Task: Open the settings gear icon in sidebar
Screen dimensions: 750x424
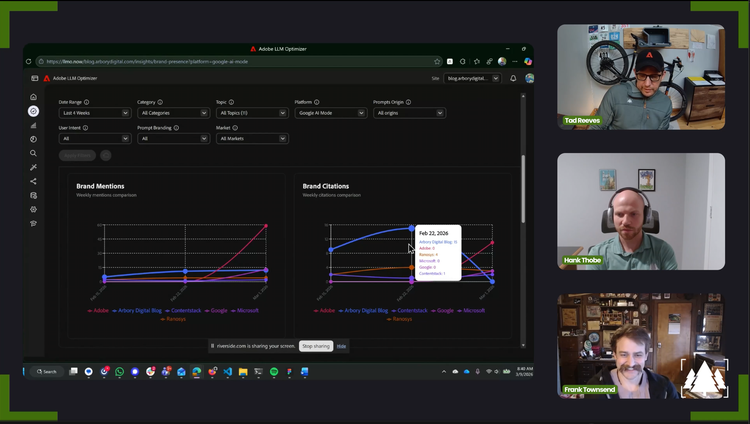Action: point(33,209)
